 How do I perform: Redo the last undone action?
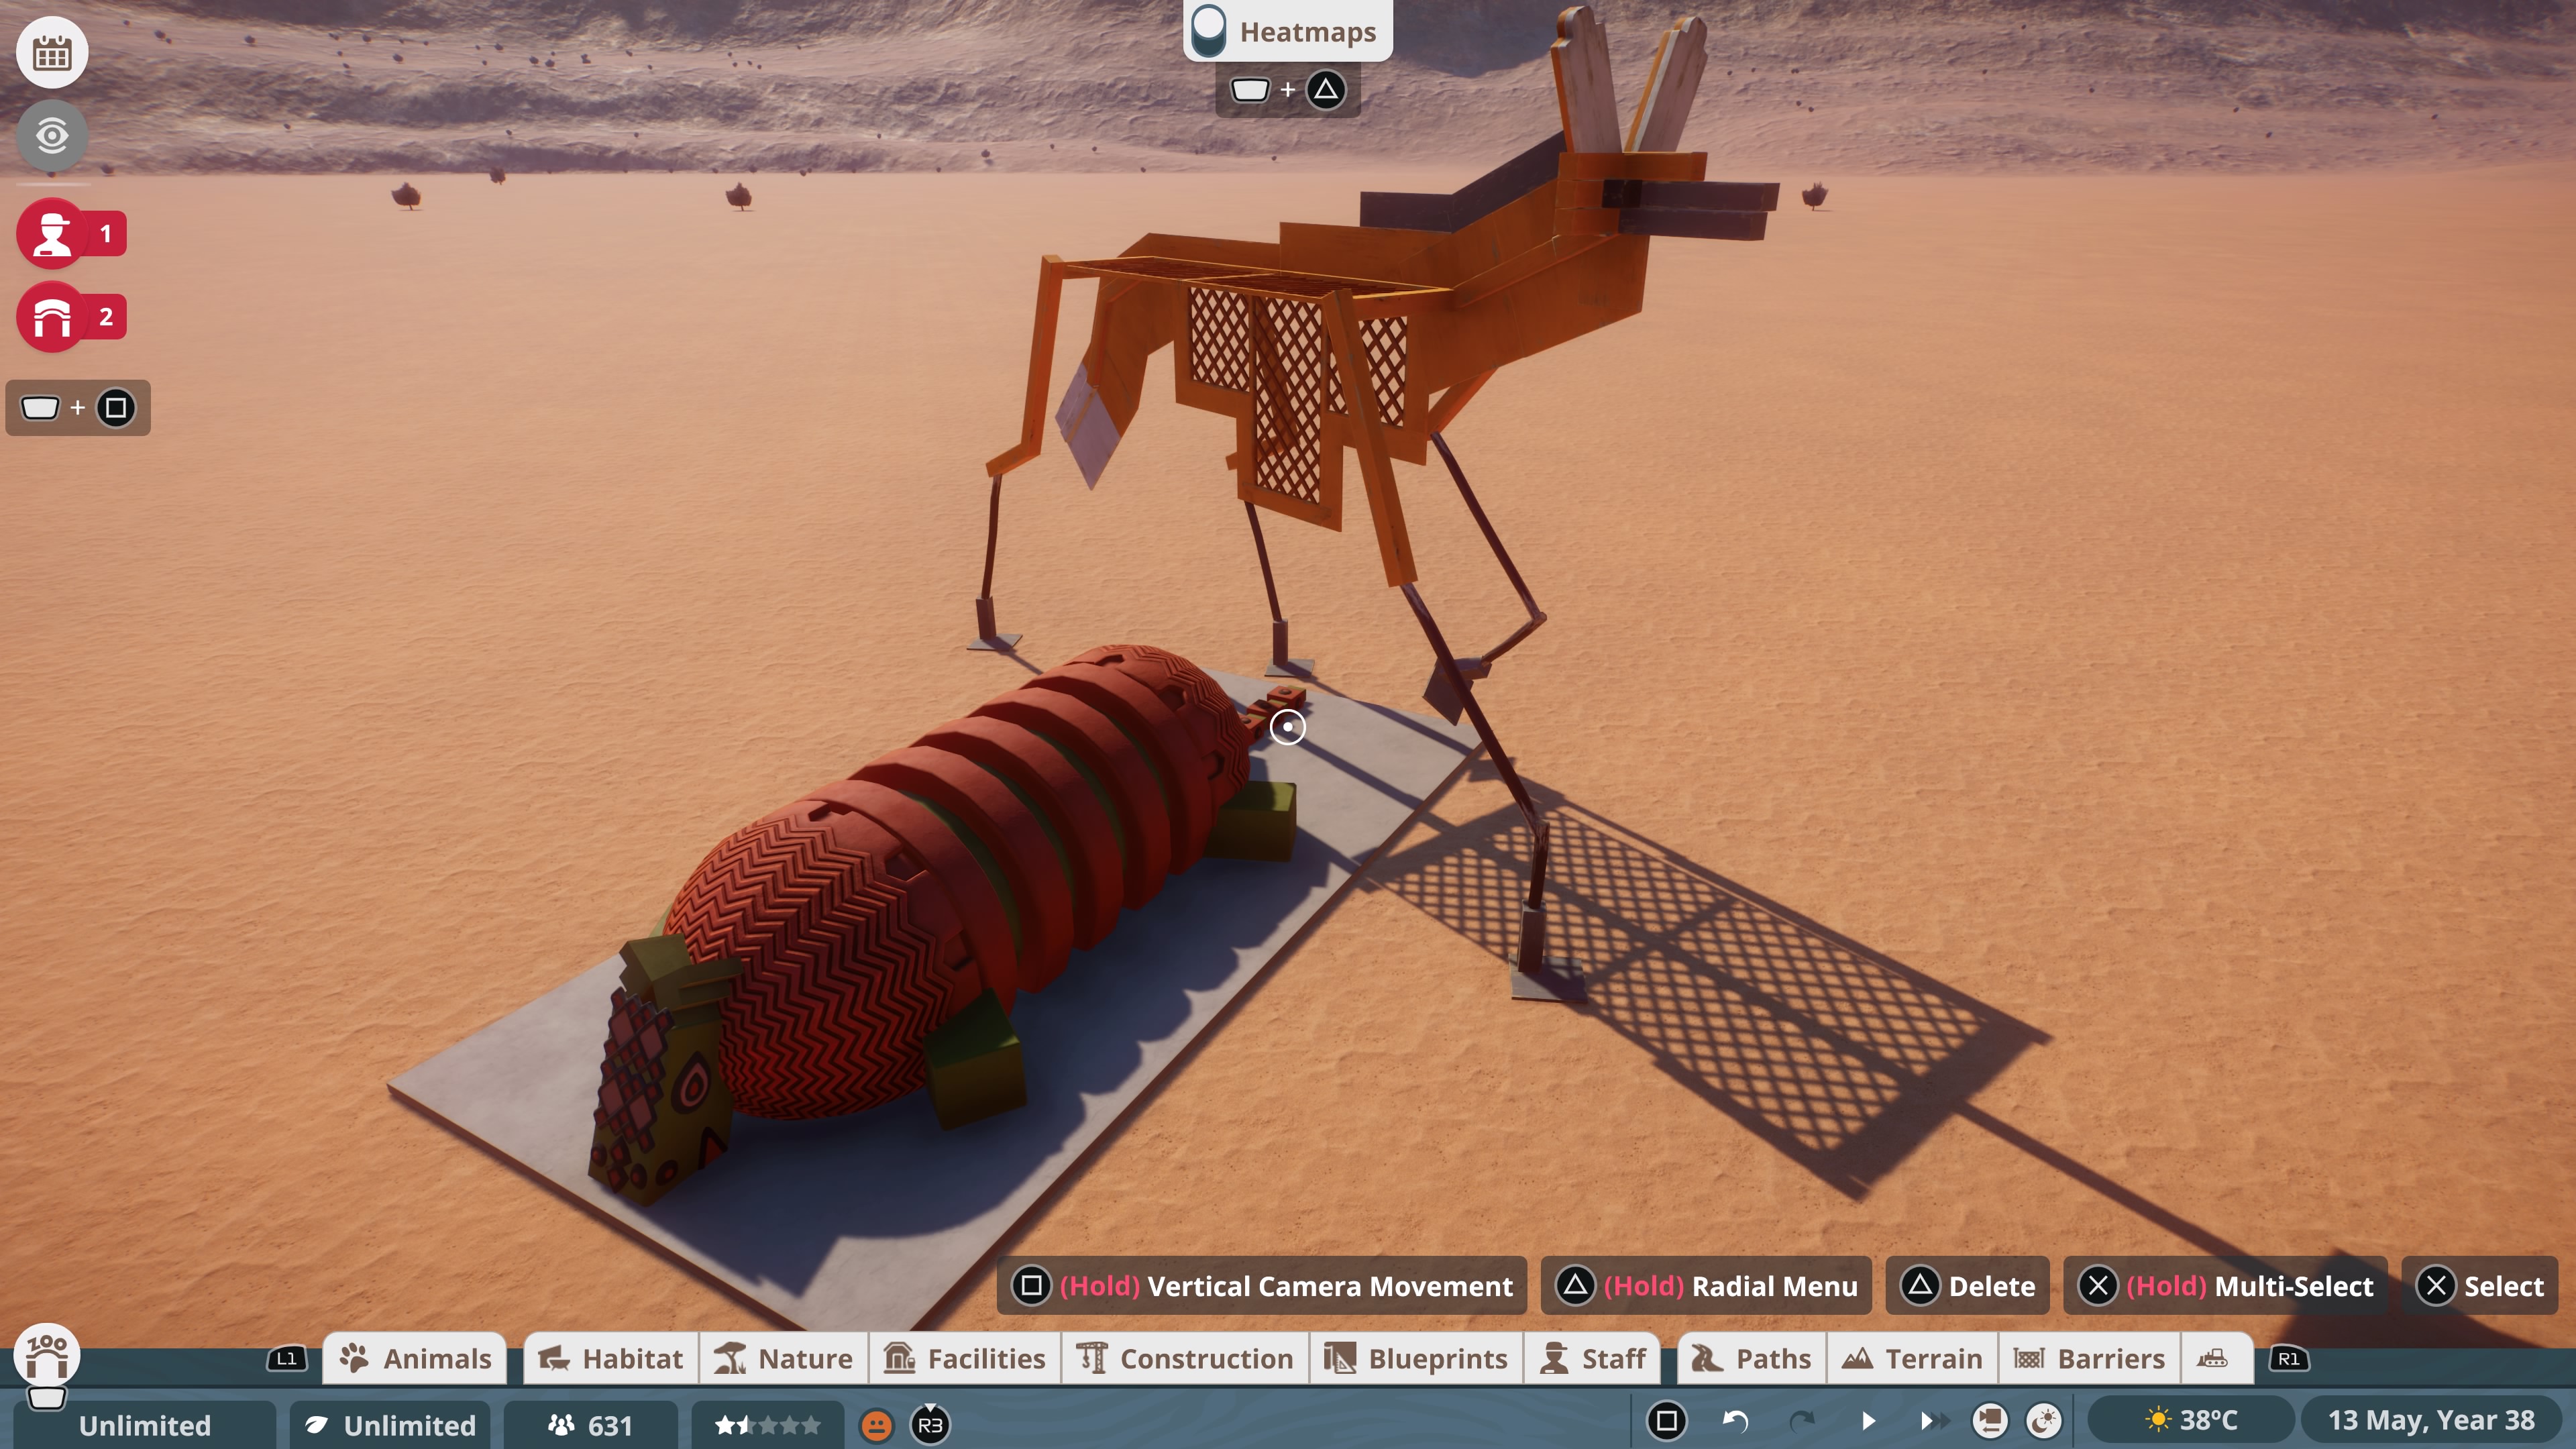1802,1421
